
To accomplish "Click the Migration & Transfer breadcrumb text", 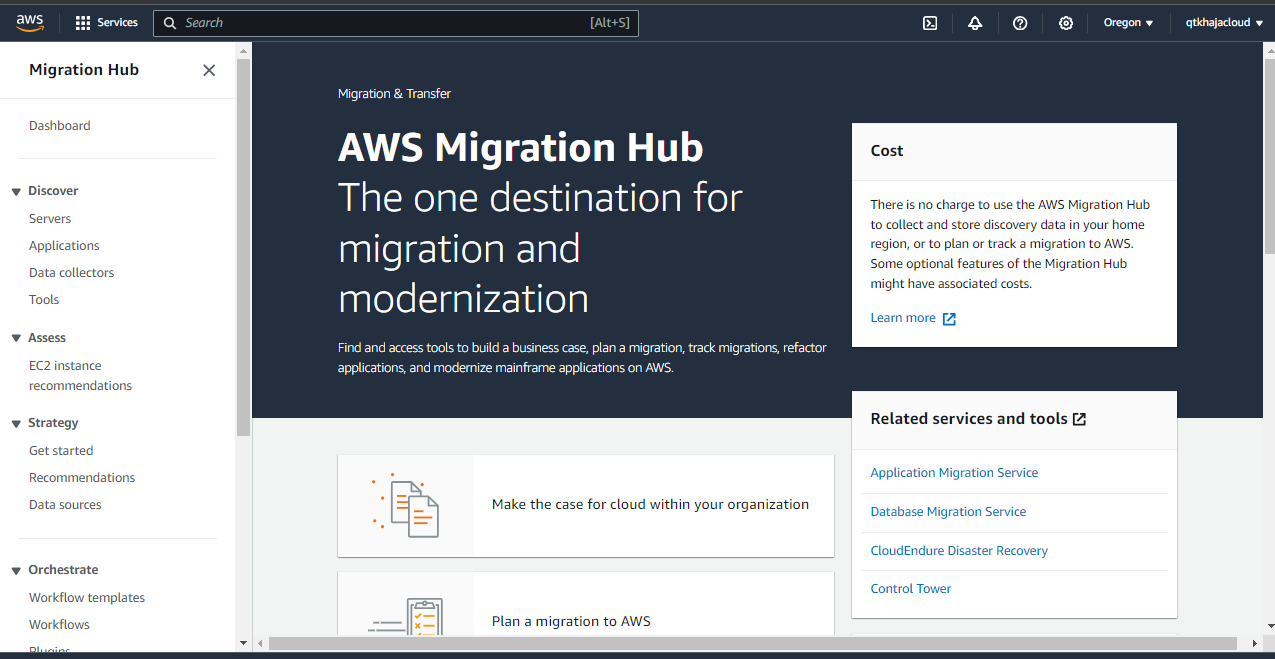I will [394, 94].
